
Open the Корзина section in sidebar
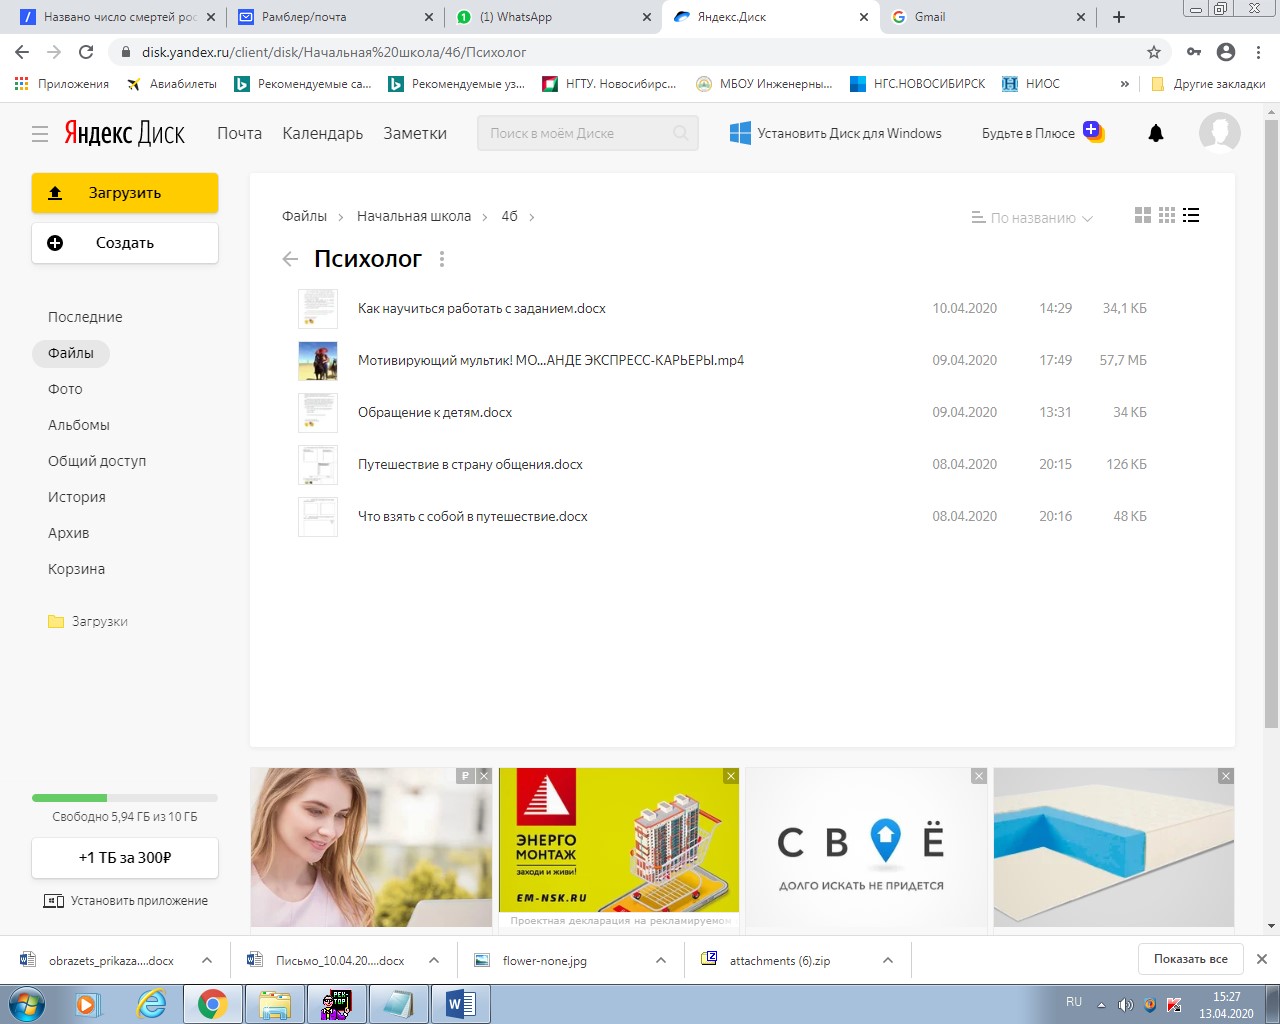pos(76,569)
